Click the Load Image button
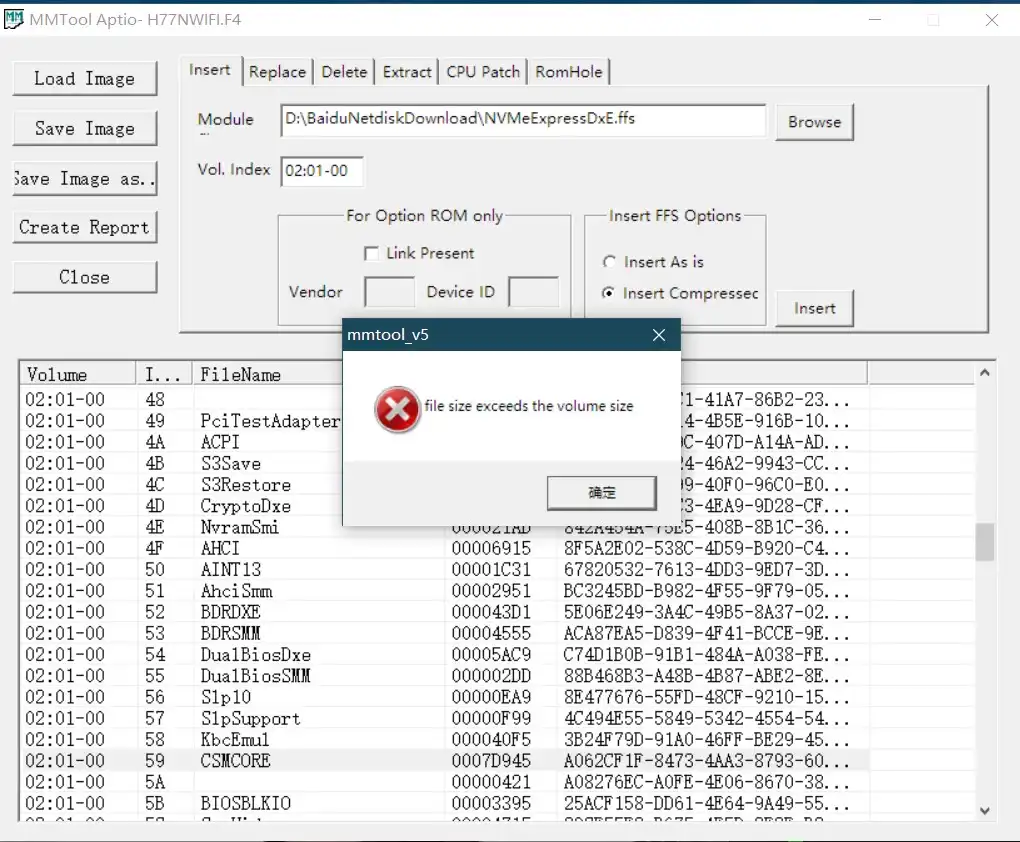Viewport: 1020px width, 842px height. (x=84, y=78)
